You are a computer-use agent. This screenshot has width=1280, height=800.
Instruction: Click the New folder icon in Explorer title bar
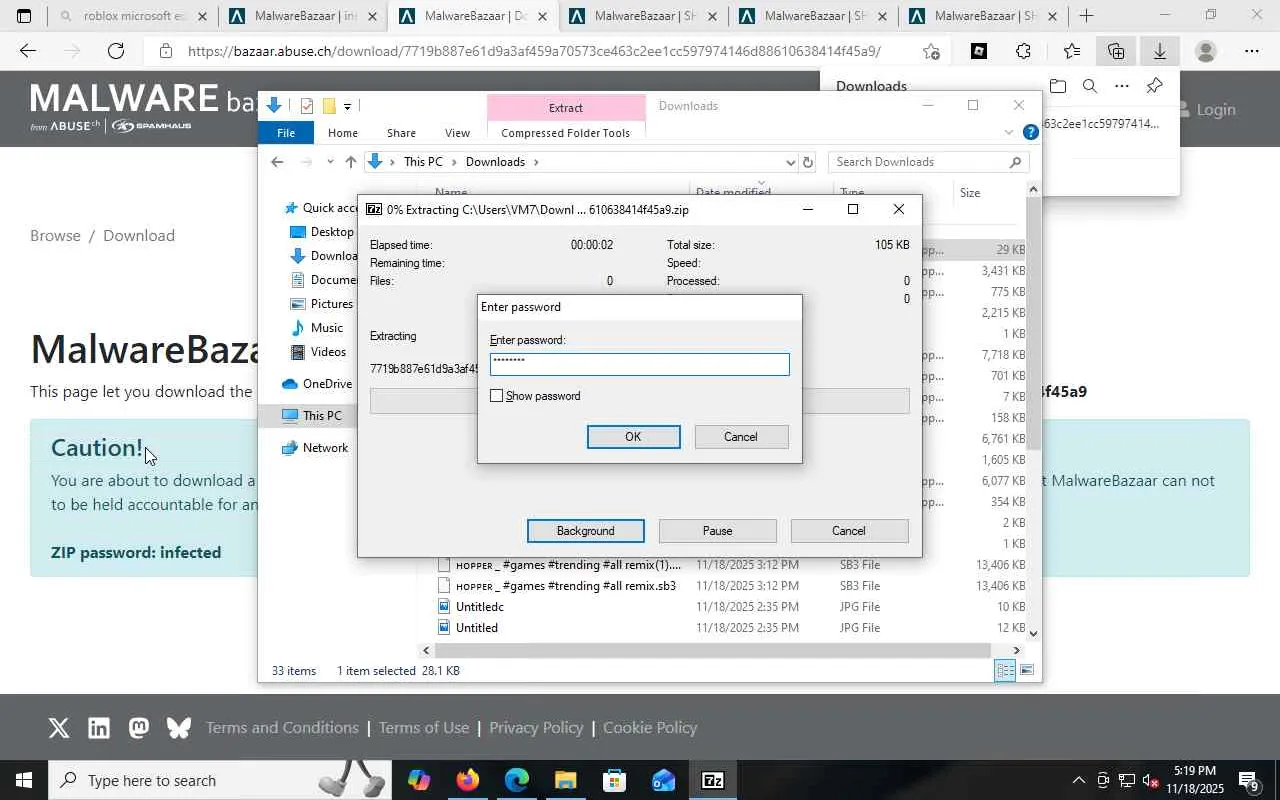328,106
